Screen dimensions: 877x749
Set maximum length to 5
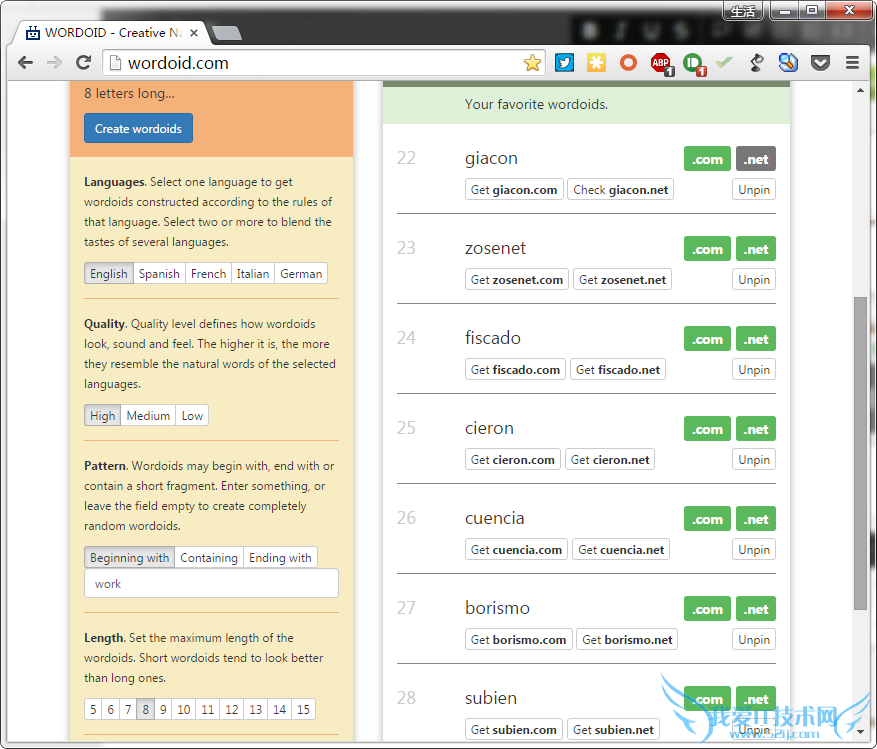tap(93, 709)
